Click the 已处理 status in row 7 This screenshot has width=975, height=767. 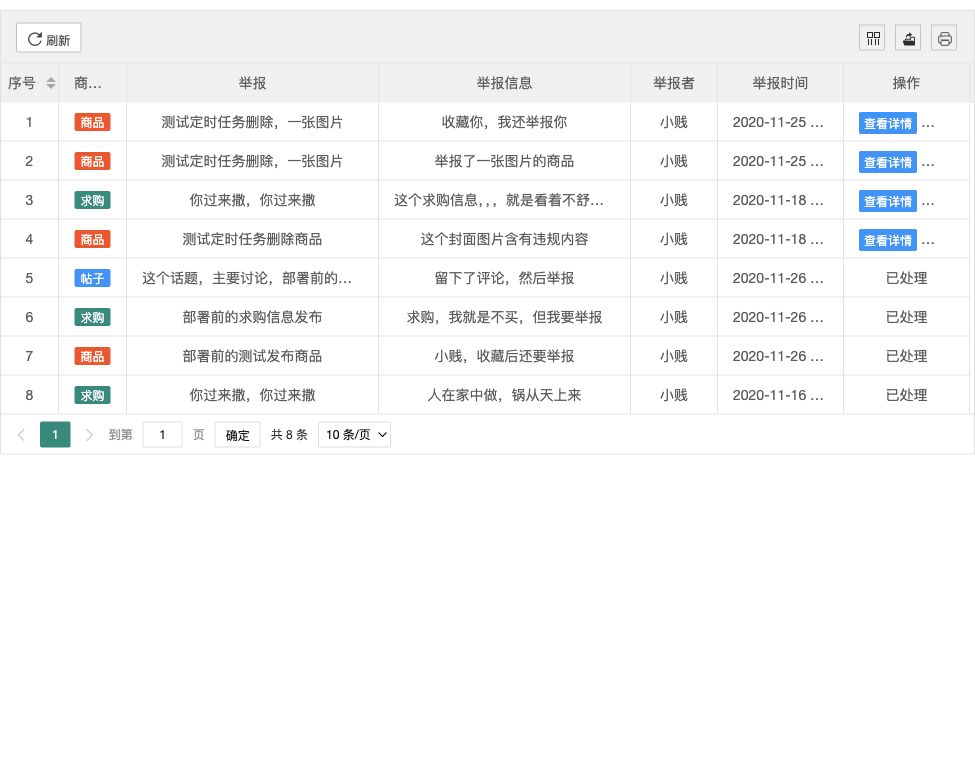pyautogui.click(x=906, y=356)
